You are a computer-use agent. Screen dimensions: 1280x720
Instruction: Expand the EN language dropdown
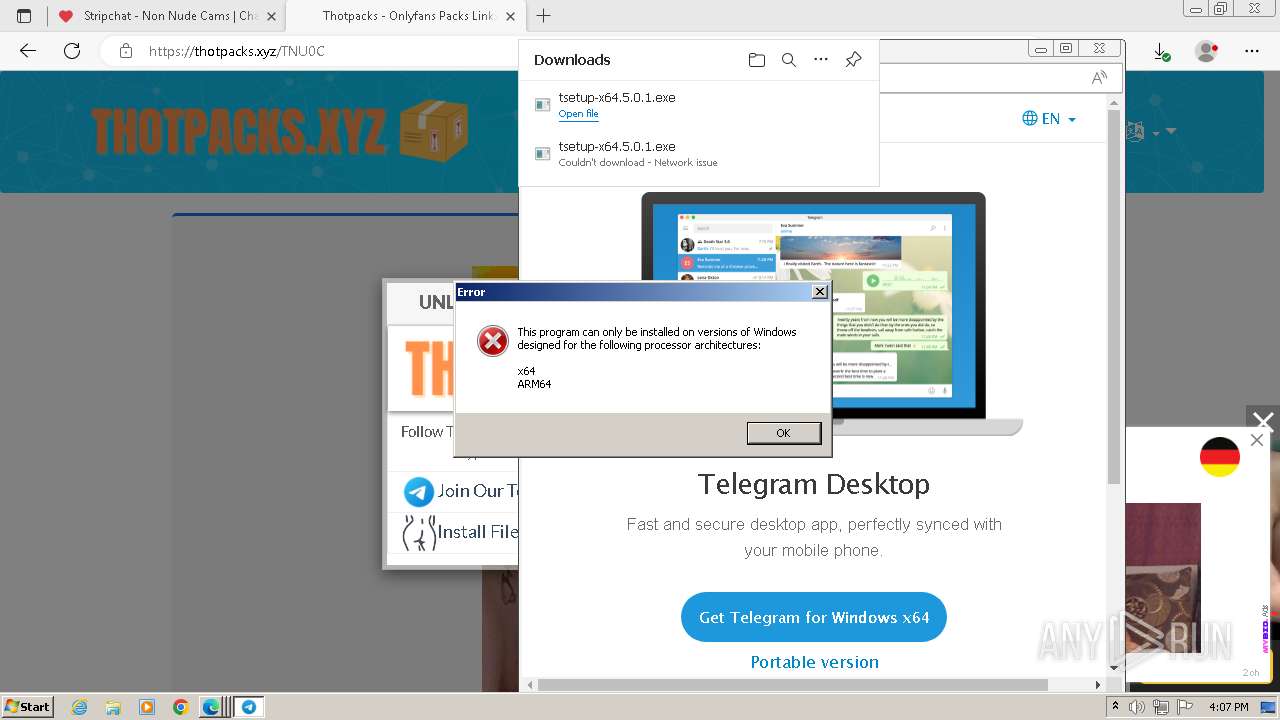(x=1049, y=118)
